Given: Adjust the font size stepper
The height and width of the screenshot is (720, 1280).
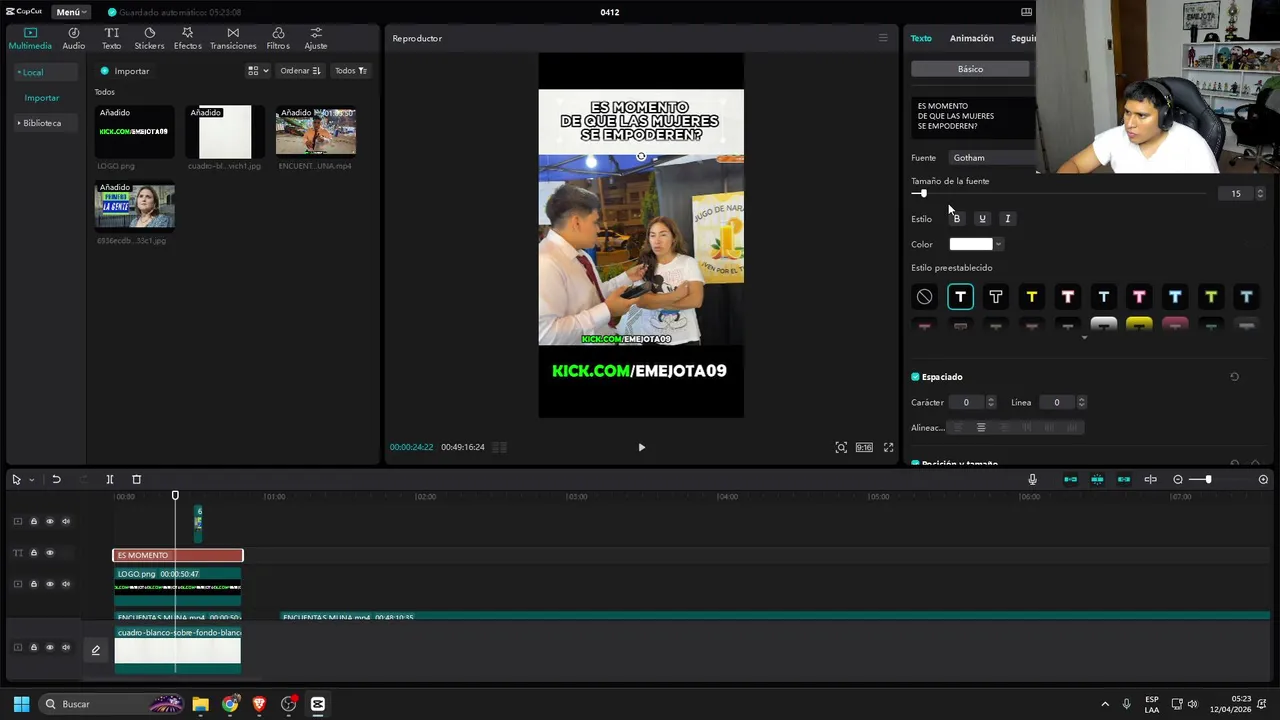Looking at the screenshot, I should click(x=1260, y=194).
